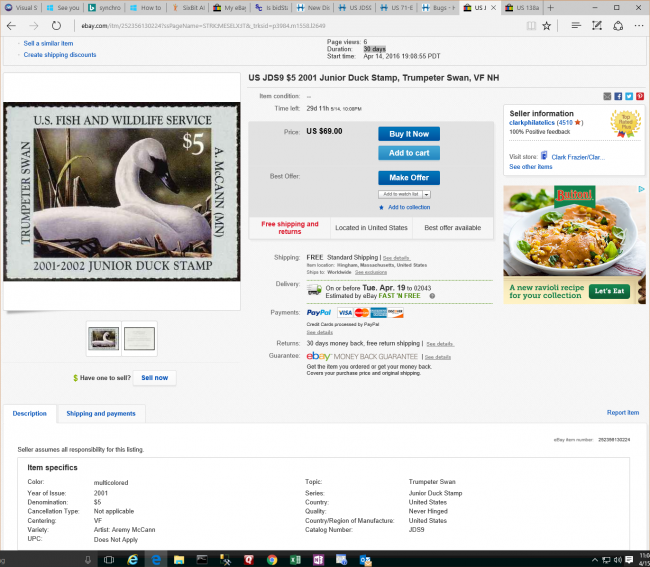Expand the Add to watch list dropdown
650x567 pixels.
tap(427, 194)
